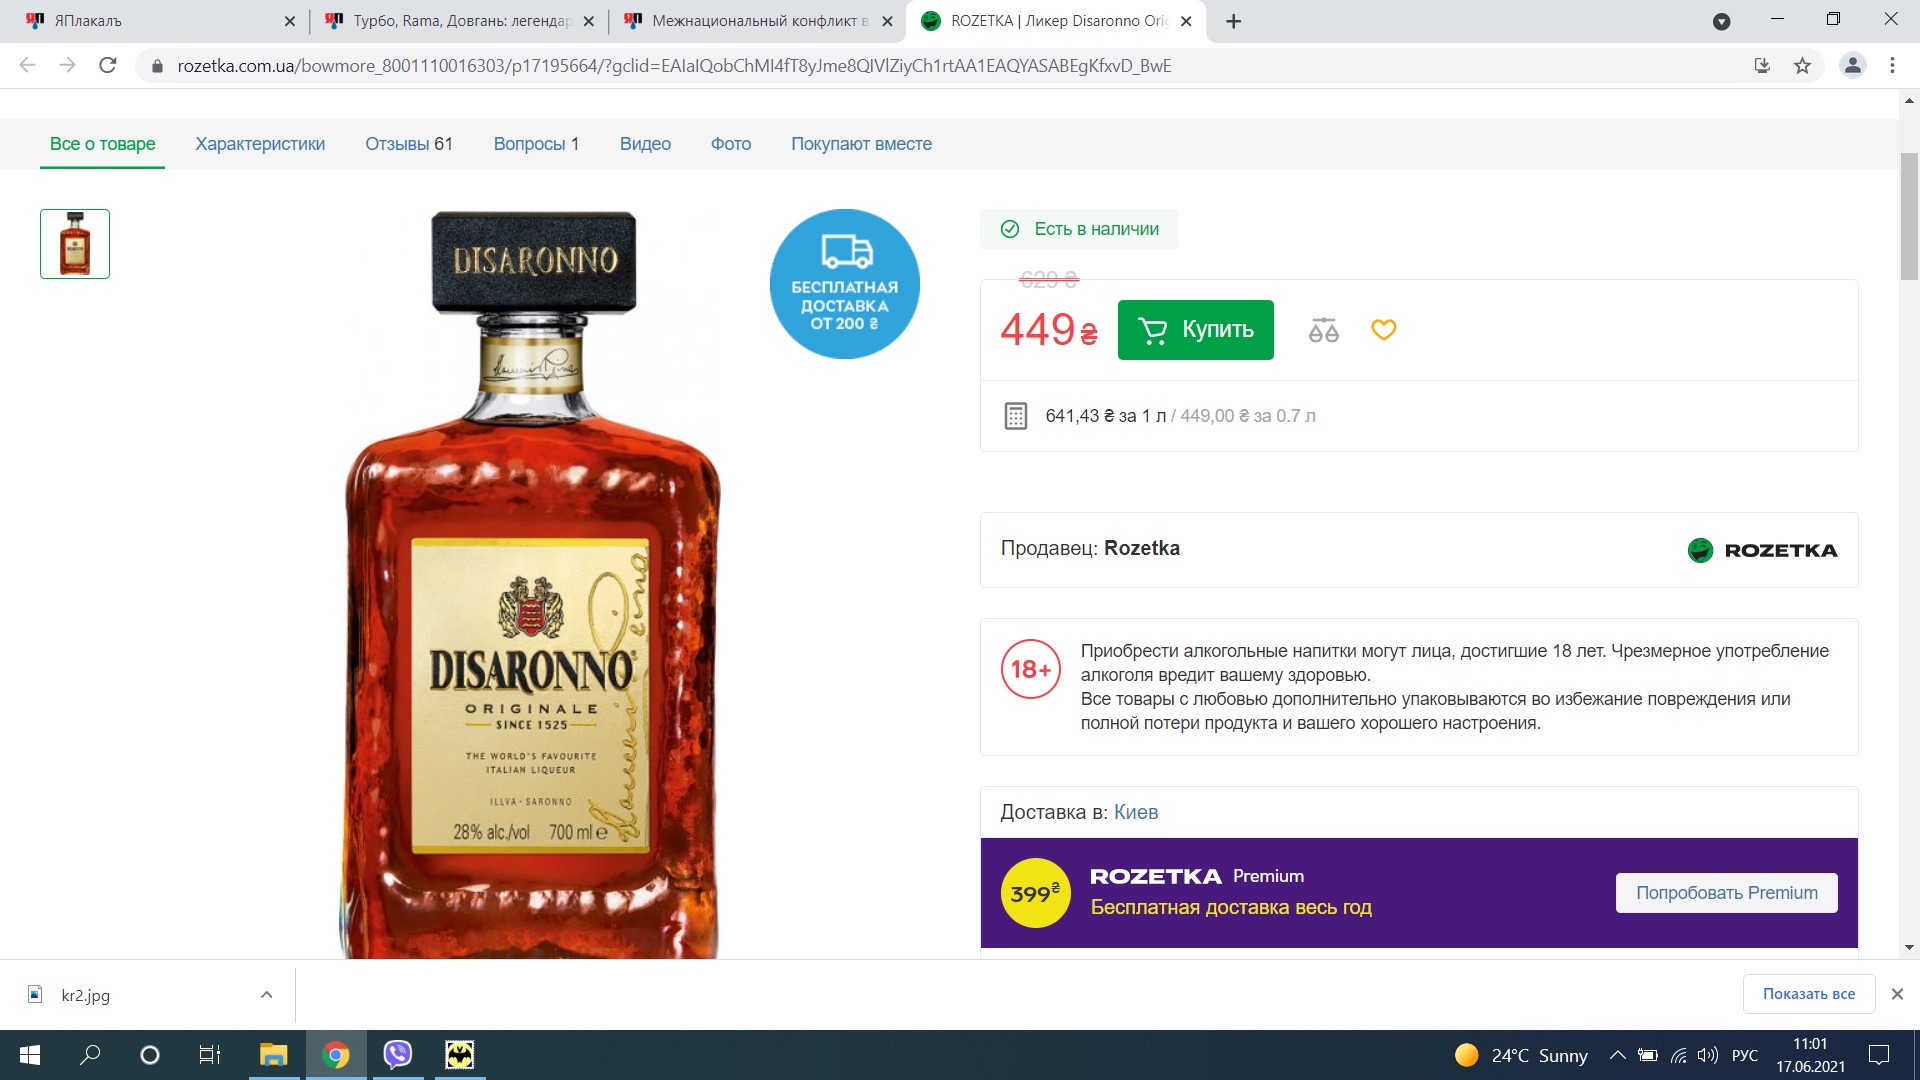1920x1080 pixels.
Task: Click the free delivery truck badge
Action: coord(845,284)
